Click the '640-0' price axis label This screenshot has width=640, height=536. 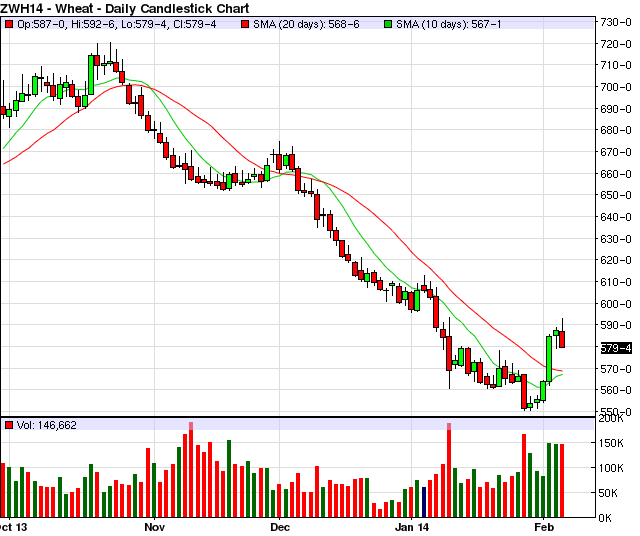(616, 217)
